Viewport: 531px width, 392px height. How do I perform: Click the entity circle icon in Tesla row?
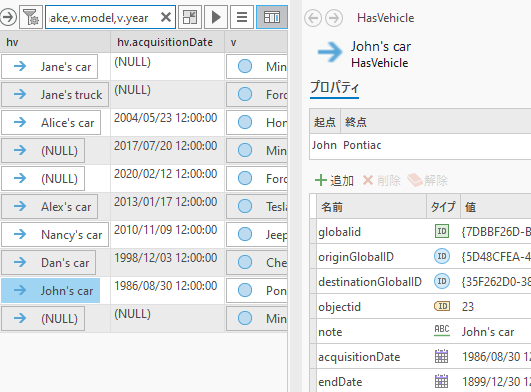(245, 206)
